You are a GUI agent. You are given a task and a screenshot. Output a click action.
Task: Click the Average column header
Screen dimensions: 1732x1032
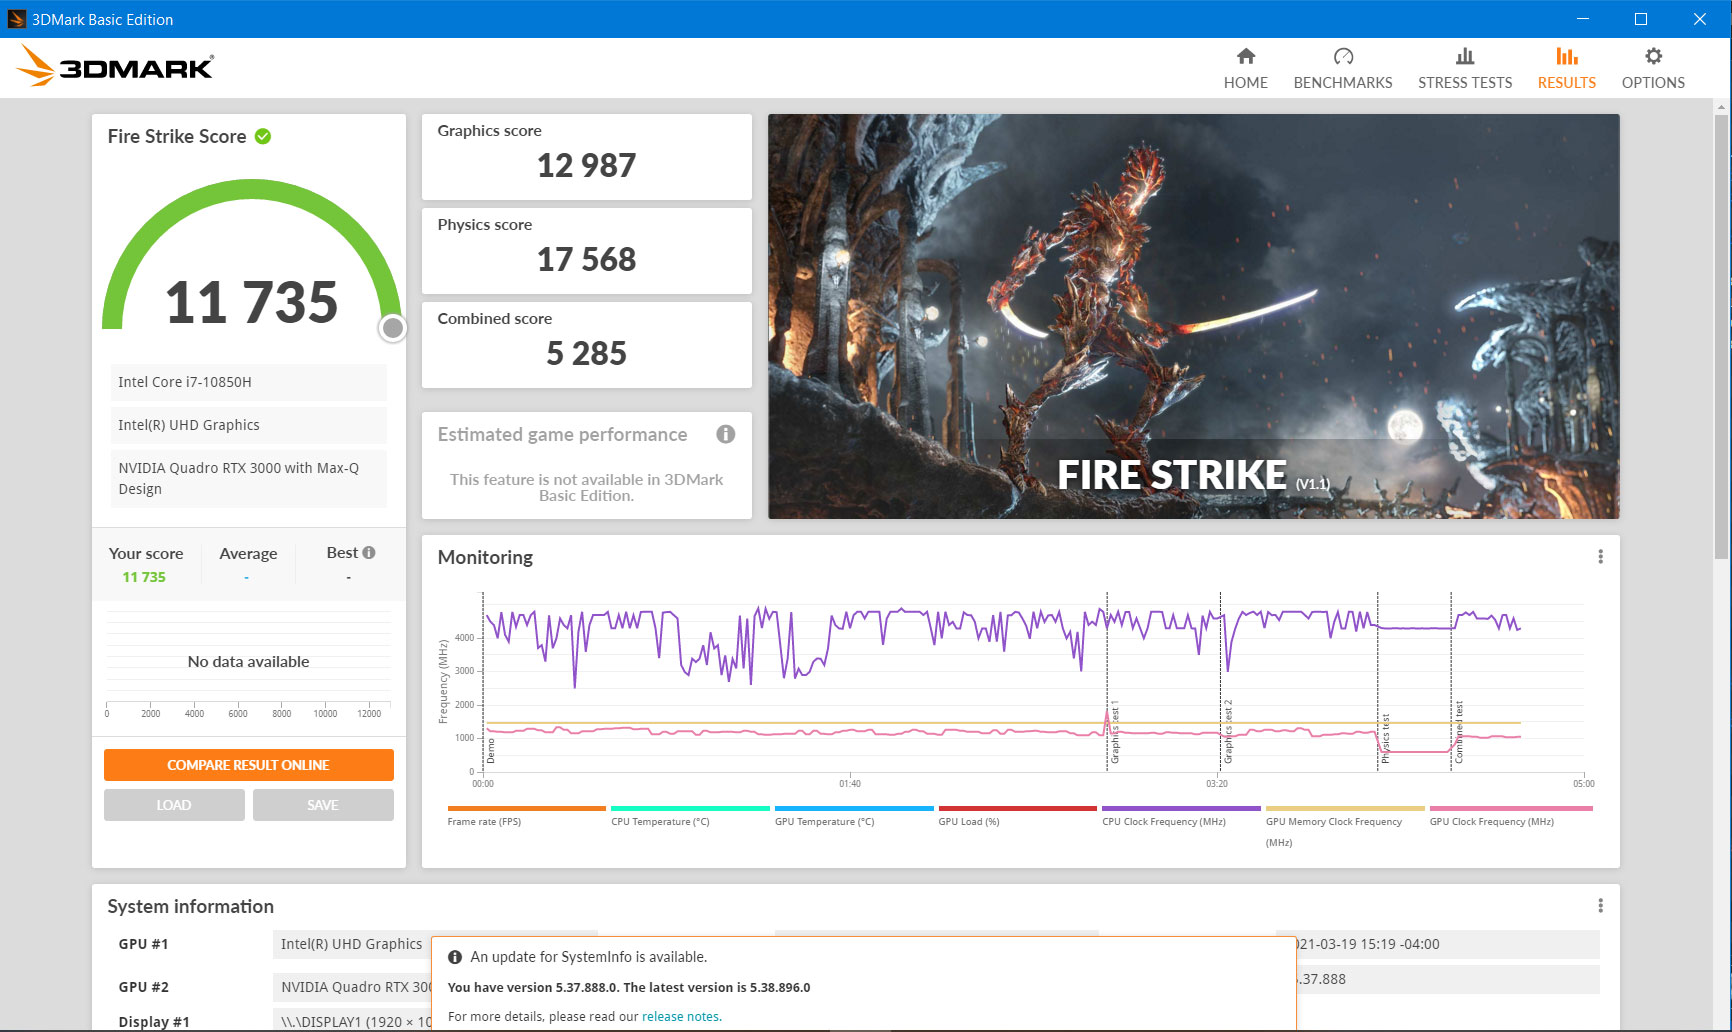[x=248, y=553]
